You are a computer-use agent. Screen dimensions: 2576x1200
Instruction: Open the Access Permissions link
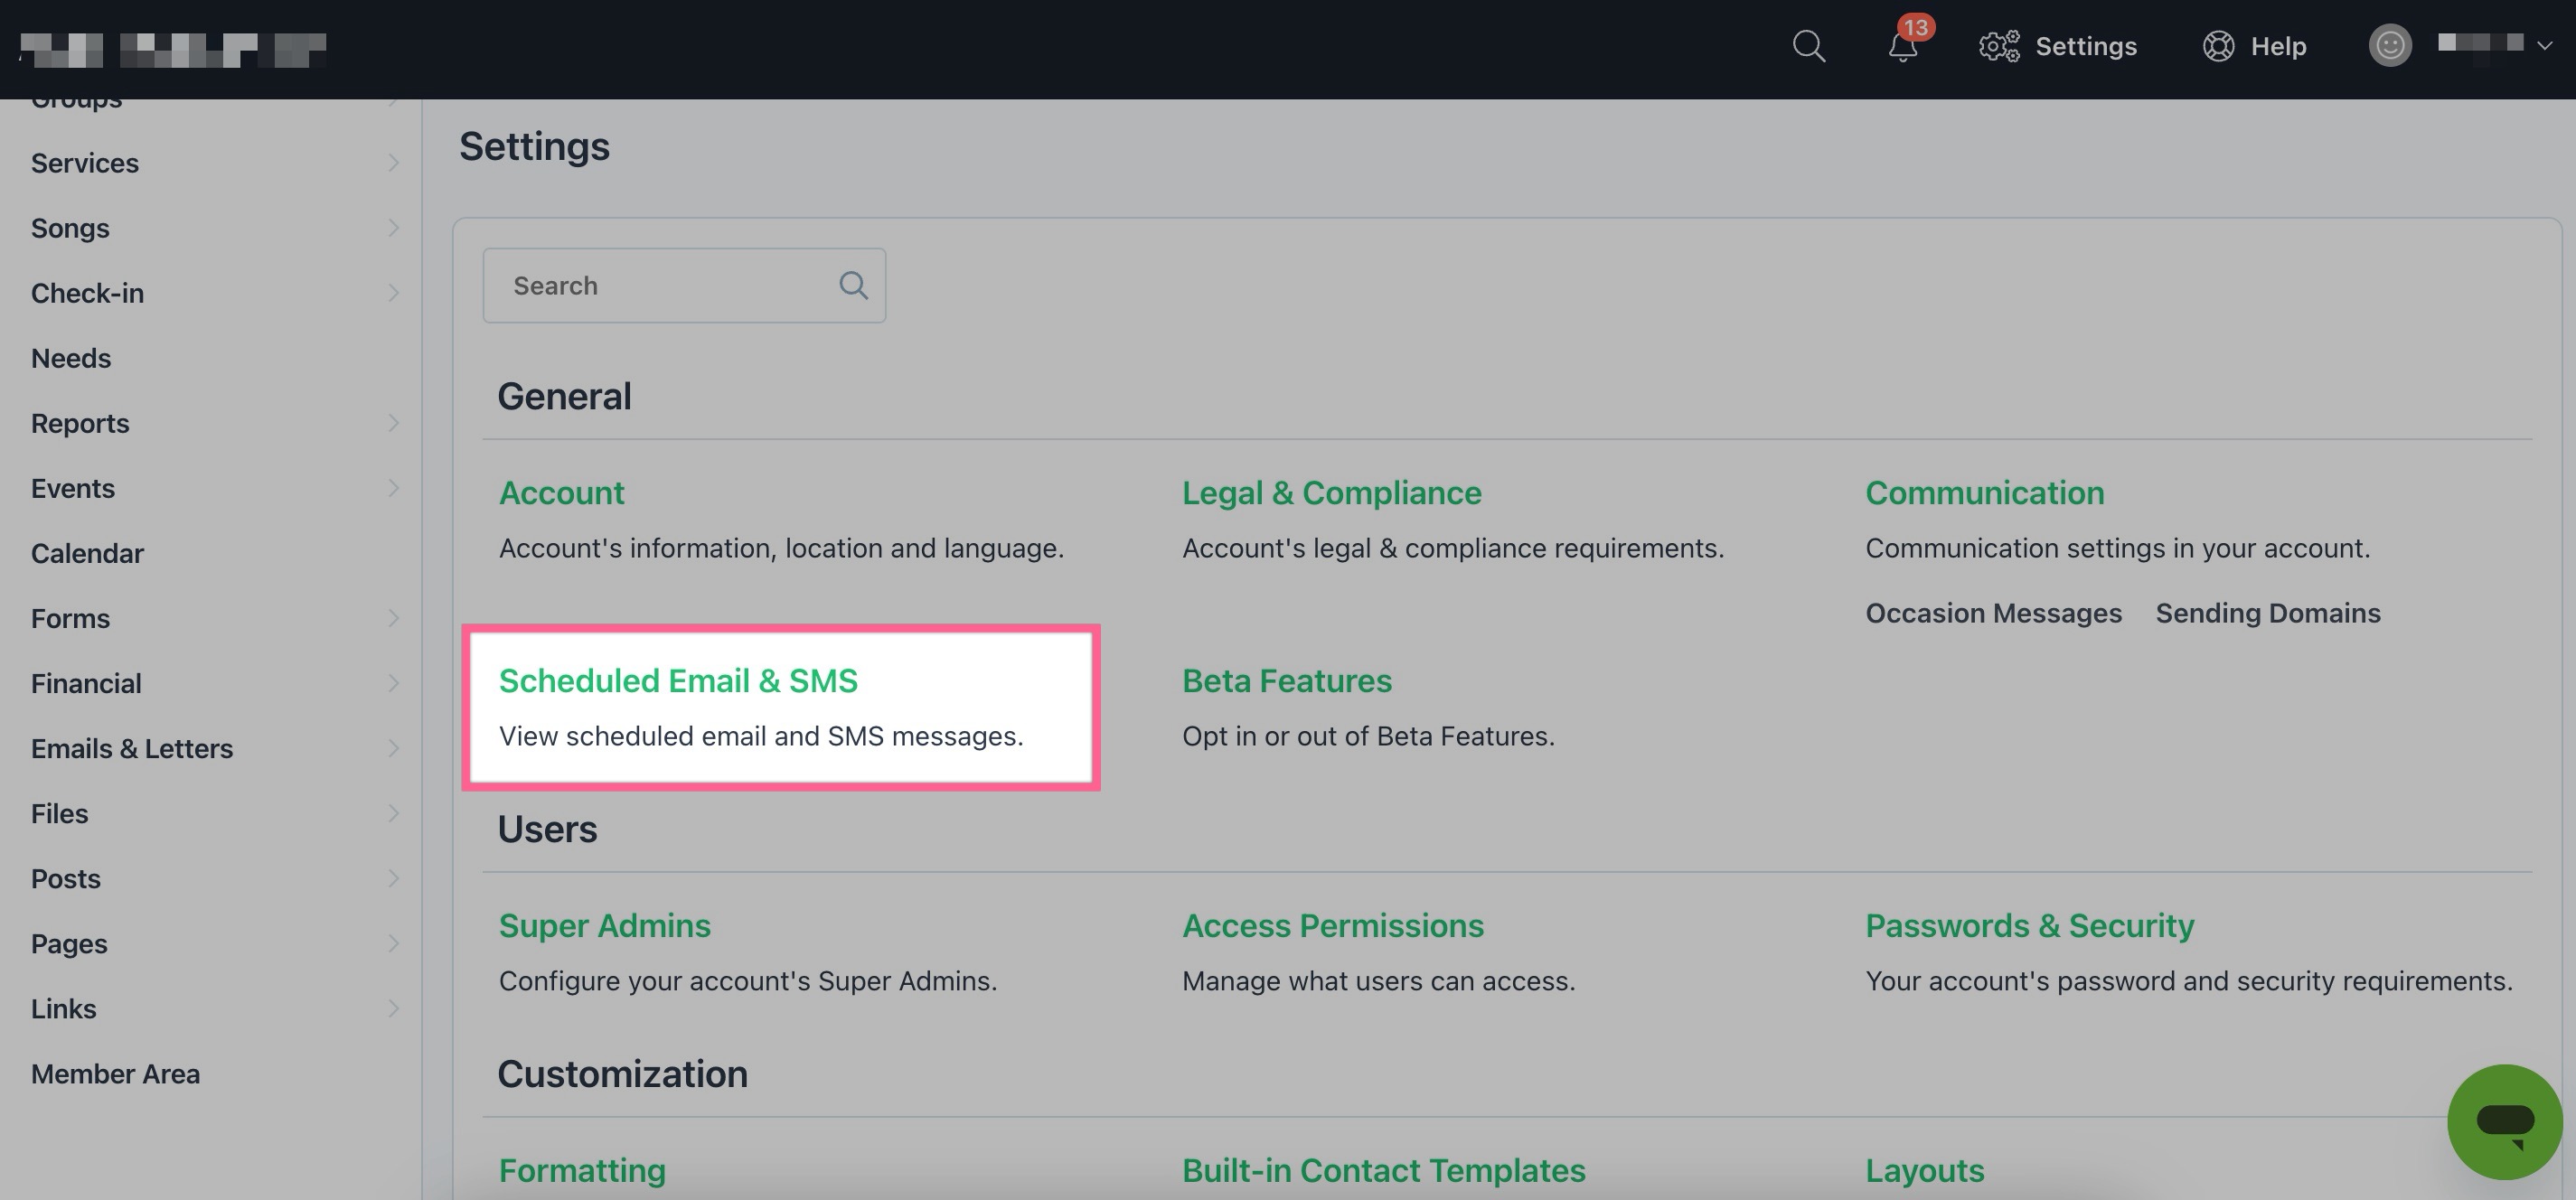[1332, 926]
